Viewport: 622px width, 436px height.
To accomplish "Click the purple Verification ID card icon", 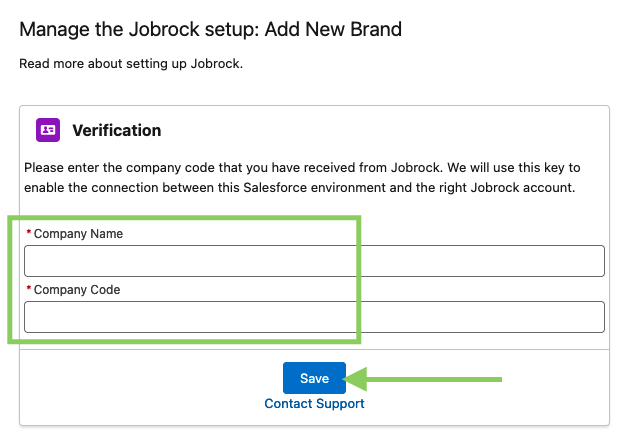I will tap(48, 130).
